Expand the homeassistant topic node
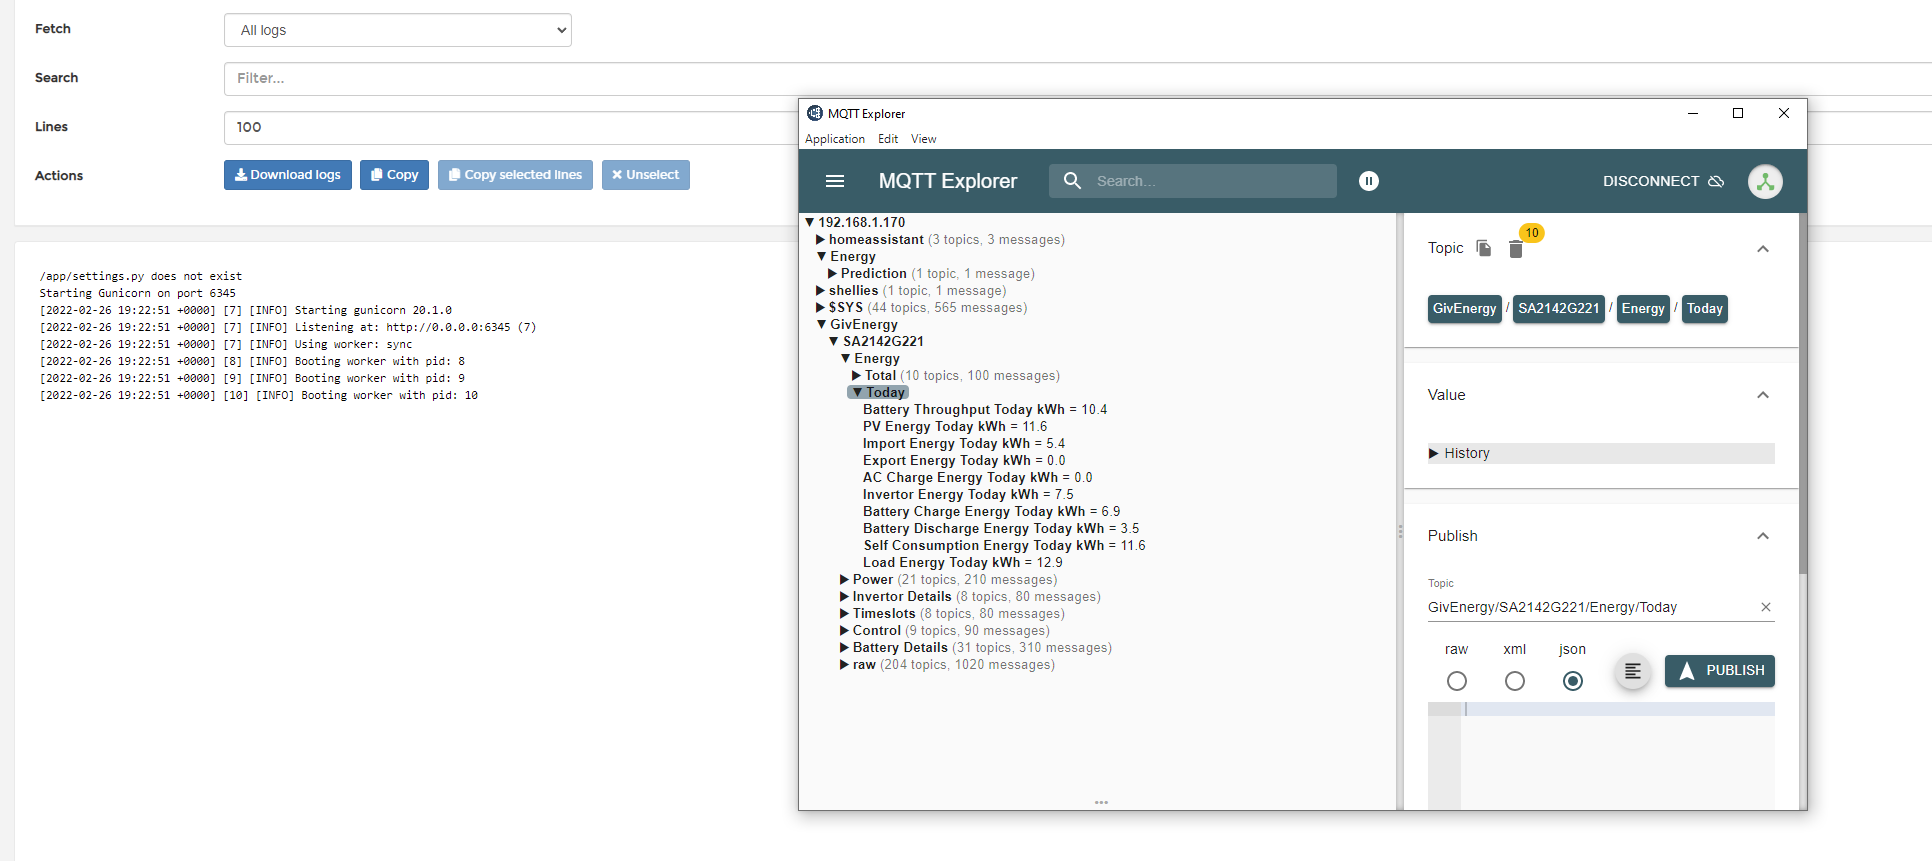Image resolution: width=1932 pixels, height=861 pixels. click(821, 240)
